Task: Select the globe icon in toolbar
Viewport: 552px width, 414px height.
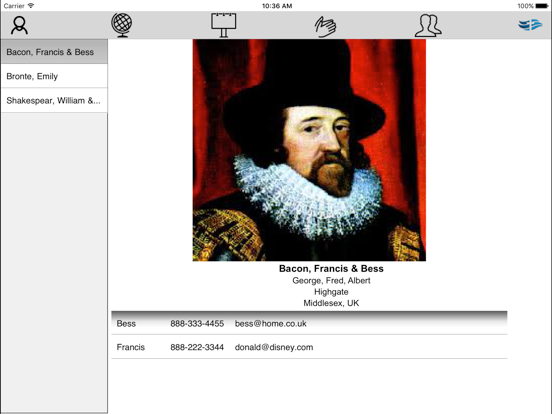Action: tap(122, 25)
